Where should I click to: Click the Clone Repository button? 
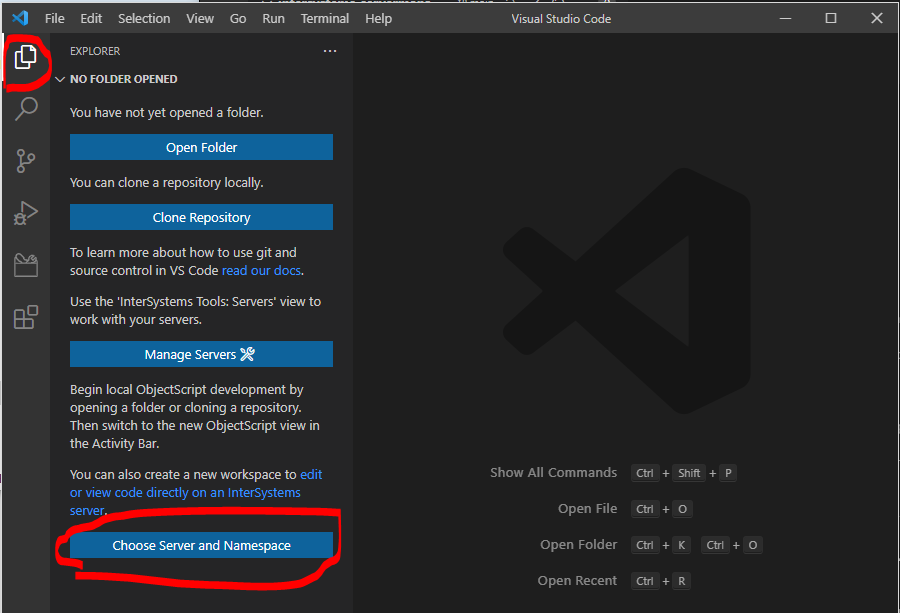[x=201, y=217]
